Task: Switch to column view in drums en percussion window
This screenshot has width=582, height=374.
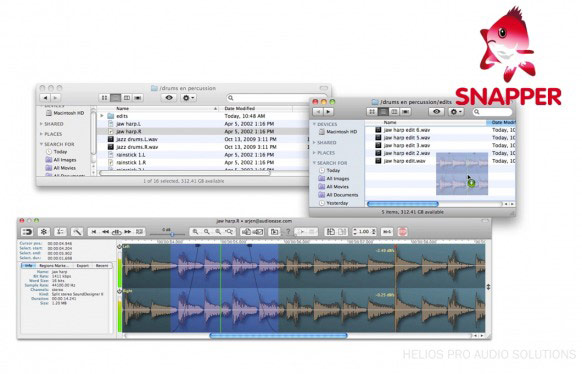Action: pos(127,98)
